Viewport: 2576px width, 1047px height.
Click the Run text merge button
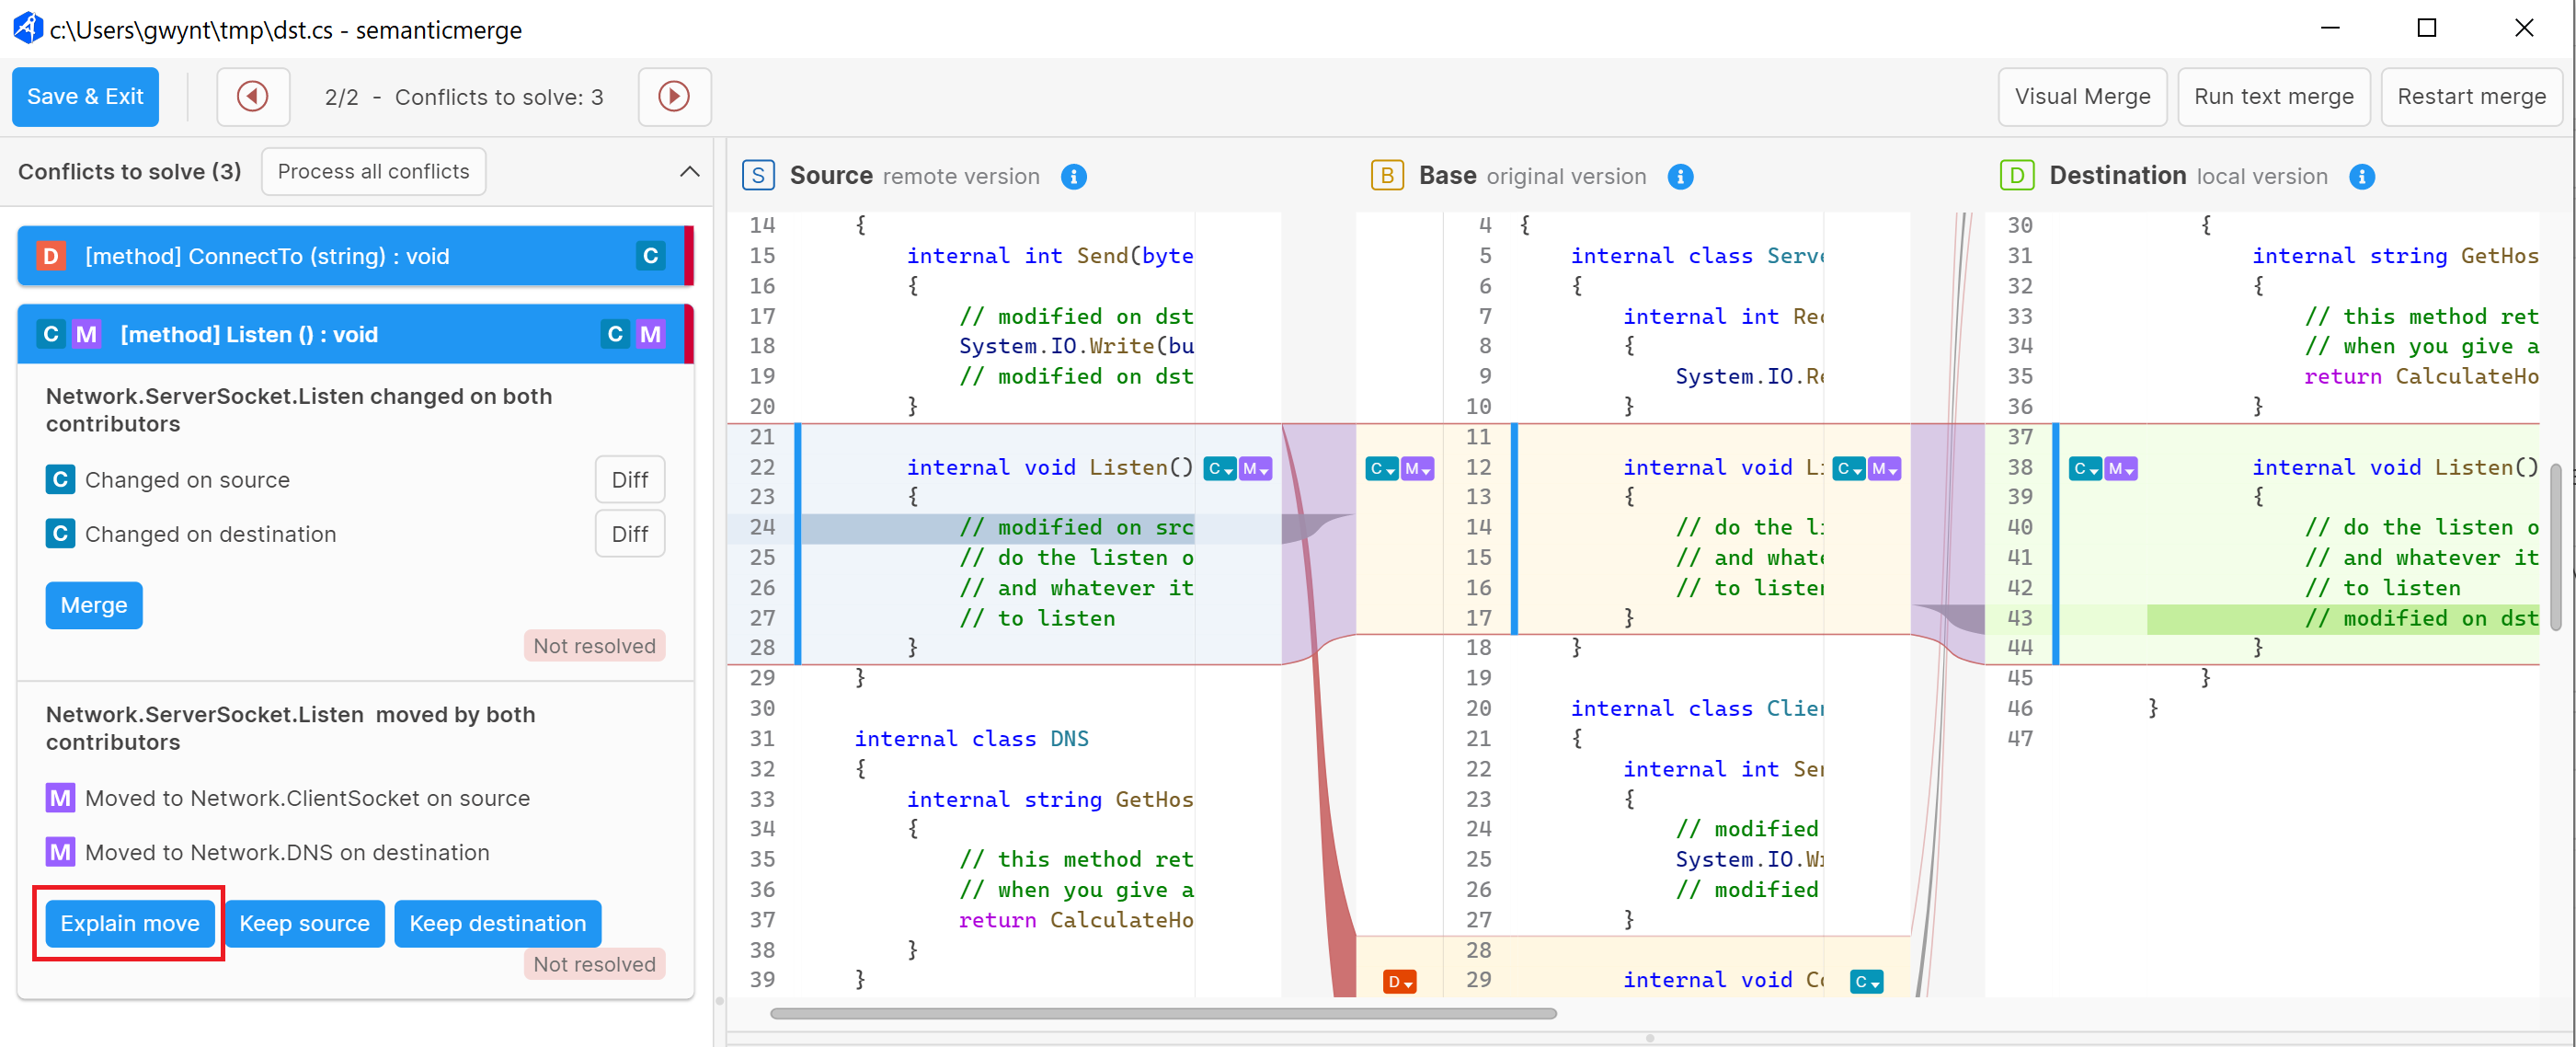2273,96
